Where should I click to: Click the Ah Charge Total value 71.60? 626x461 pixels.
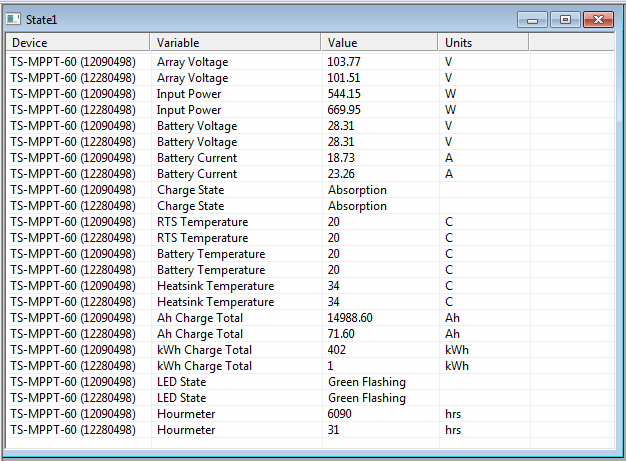(x=341, y=334)
